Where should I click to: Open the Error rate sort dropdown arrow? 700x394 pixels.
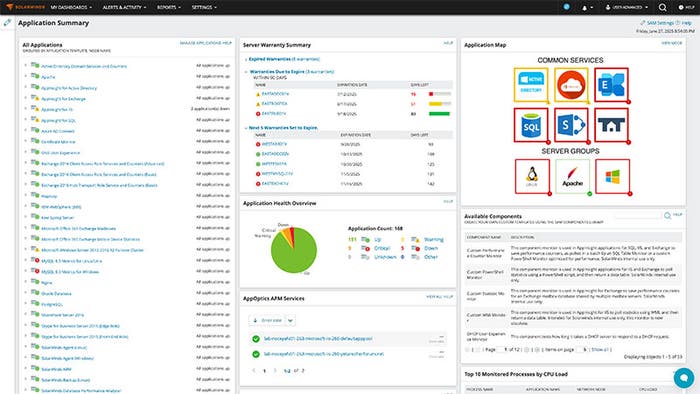point(290,320)
